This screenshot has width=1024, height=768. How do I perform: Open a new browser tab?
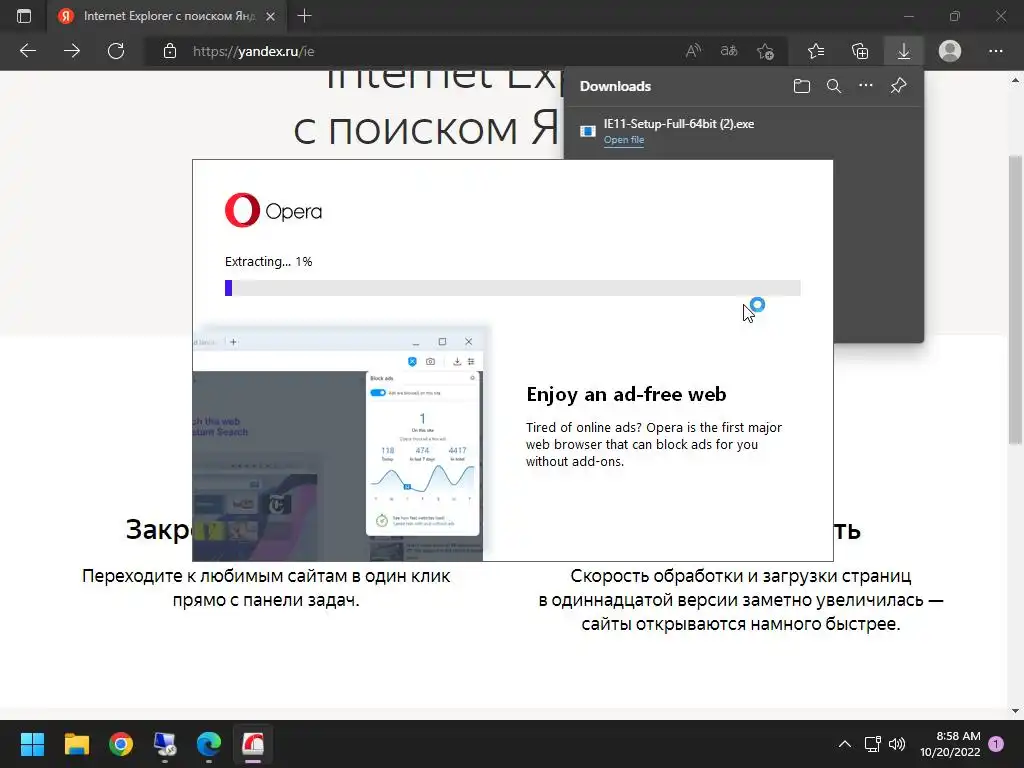click(304, 16)
